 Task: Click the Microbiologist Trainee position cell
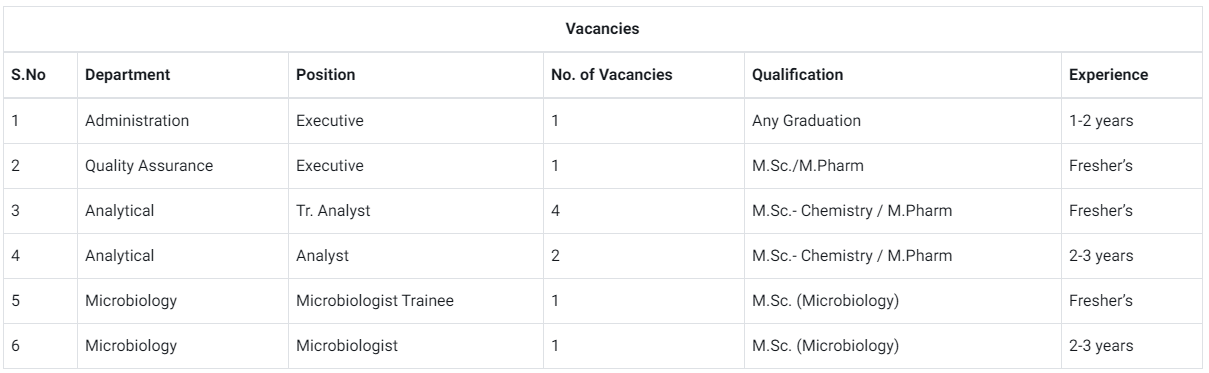(369, 301)
